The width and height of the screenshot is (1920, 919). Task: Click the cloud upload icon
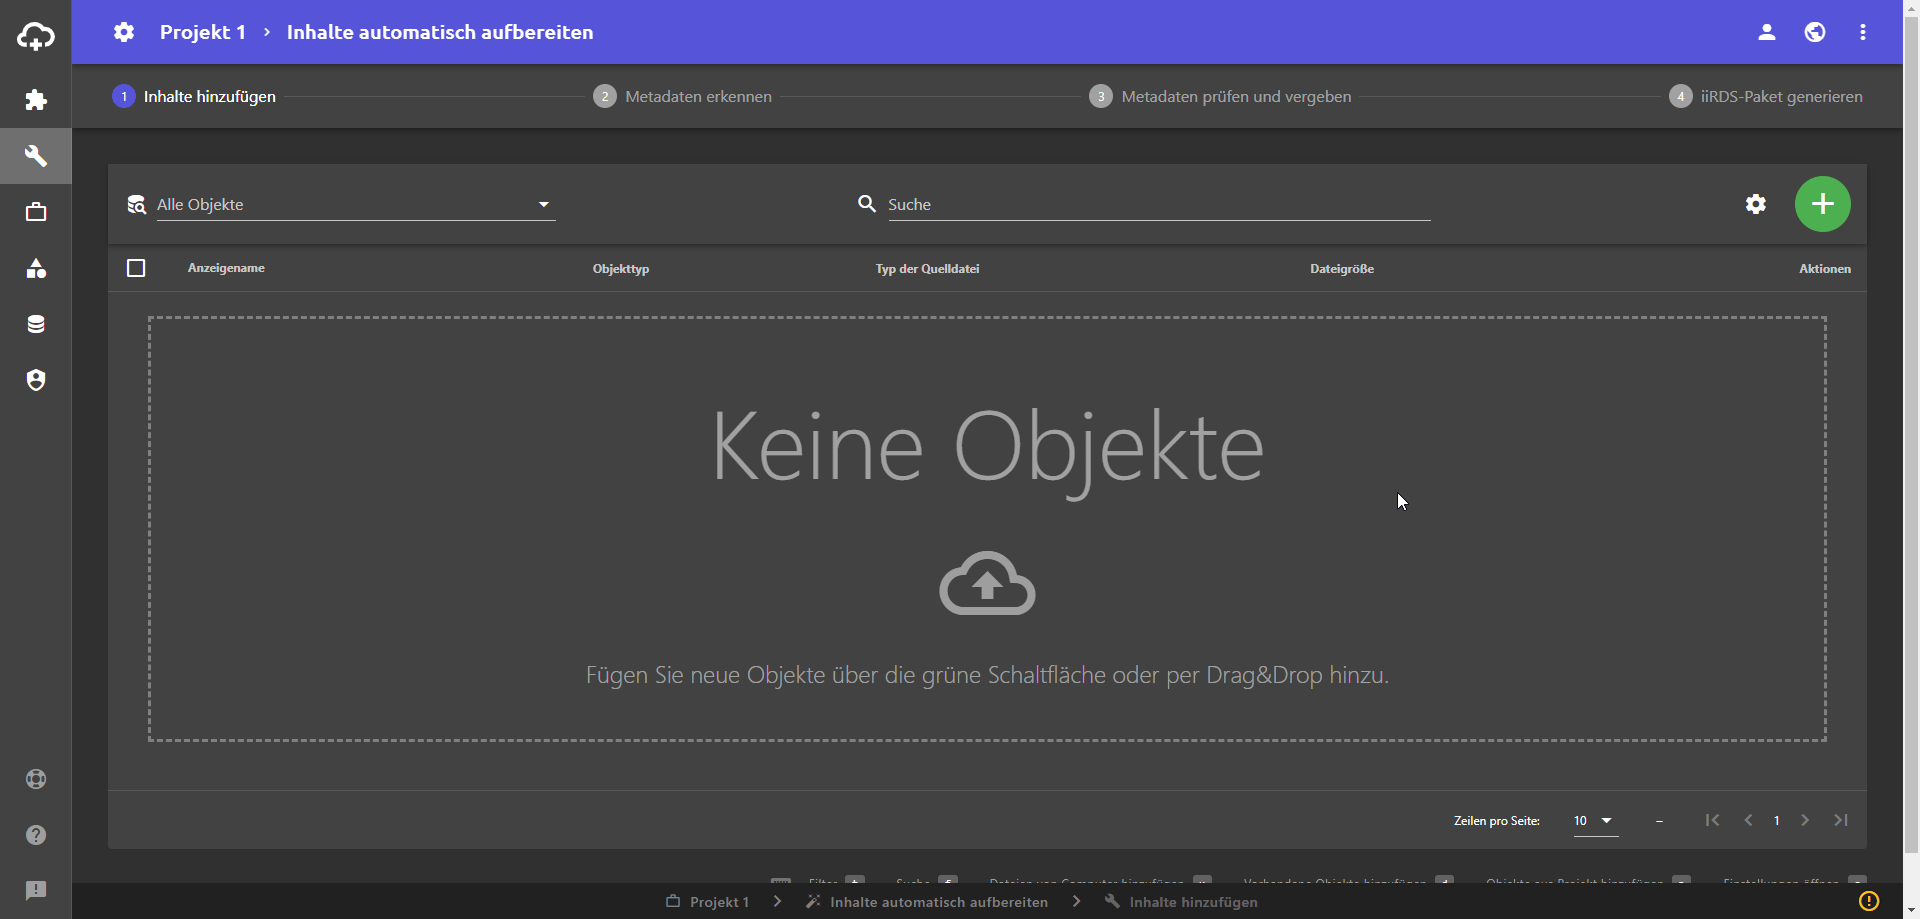(x=987, y=583)
